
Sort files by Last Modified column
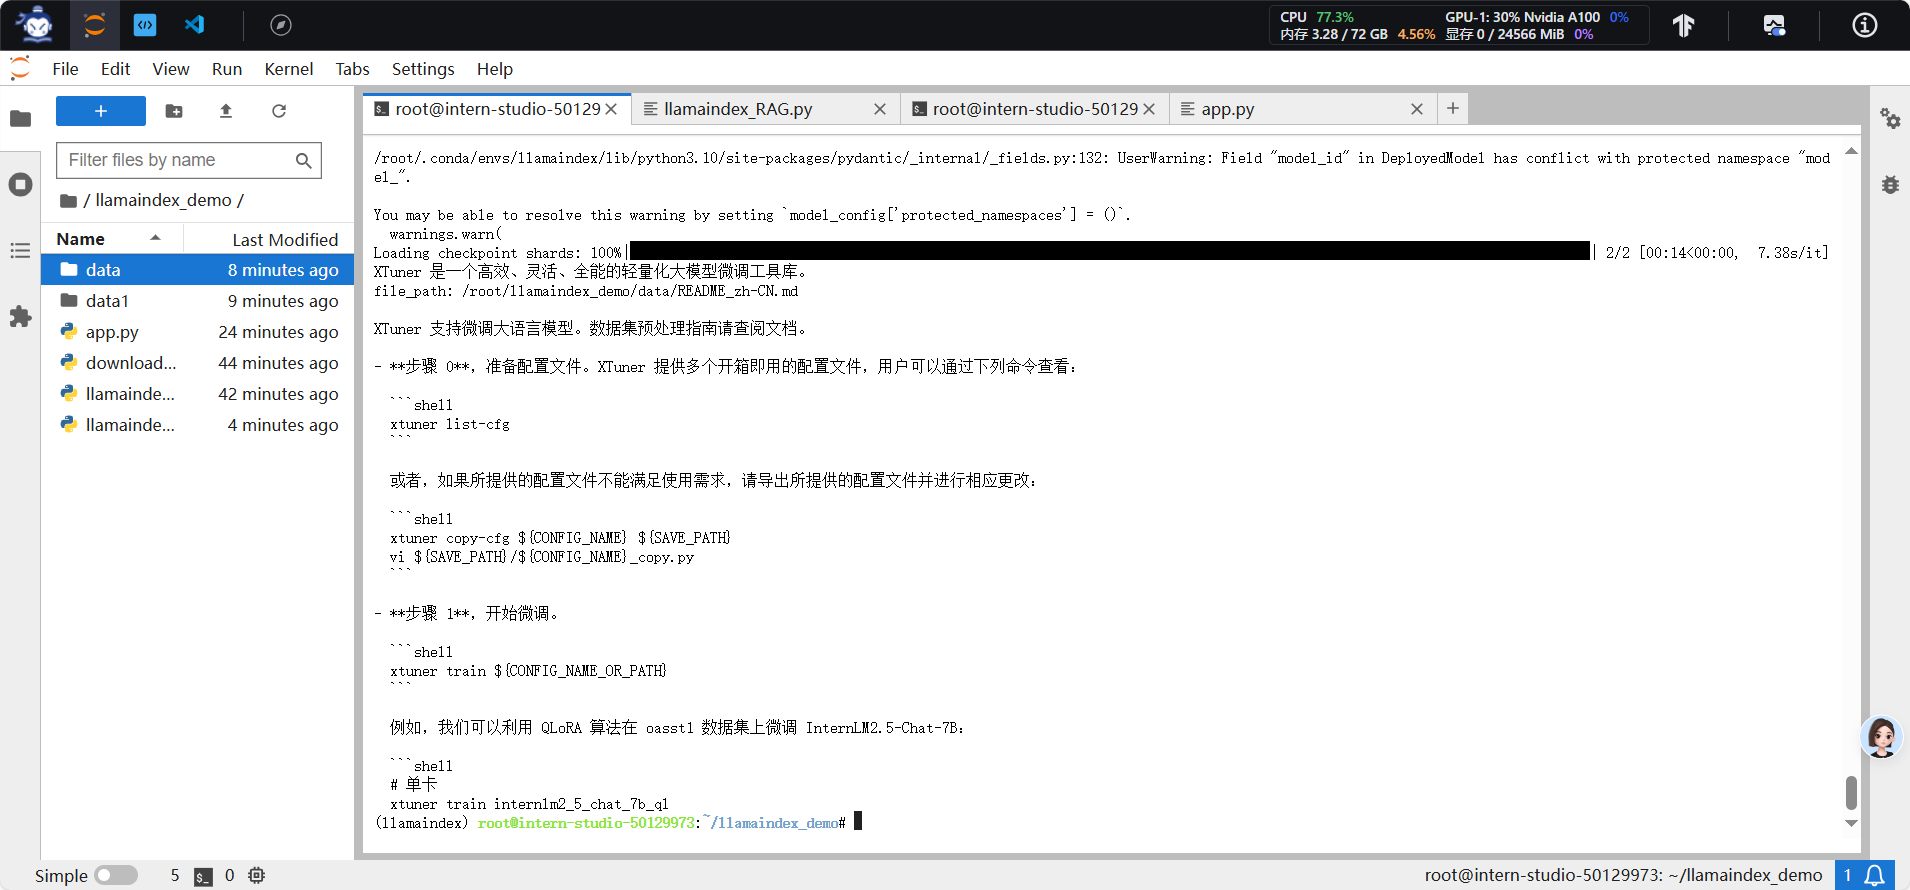click(285, 240)
